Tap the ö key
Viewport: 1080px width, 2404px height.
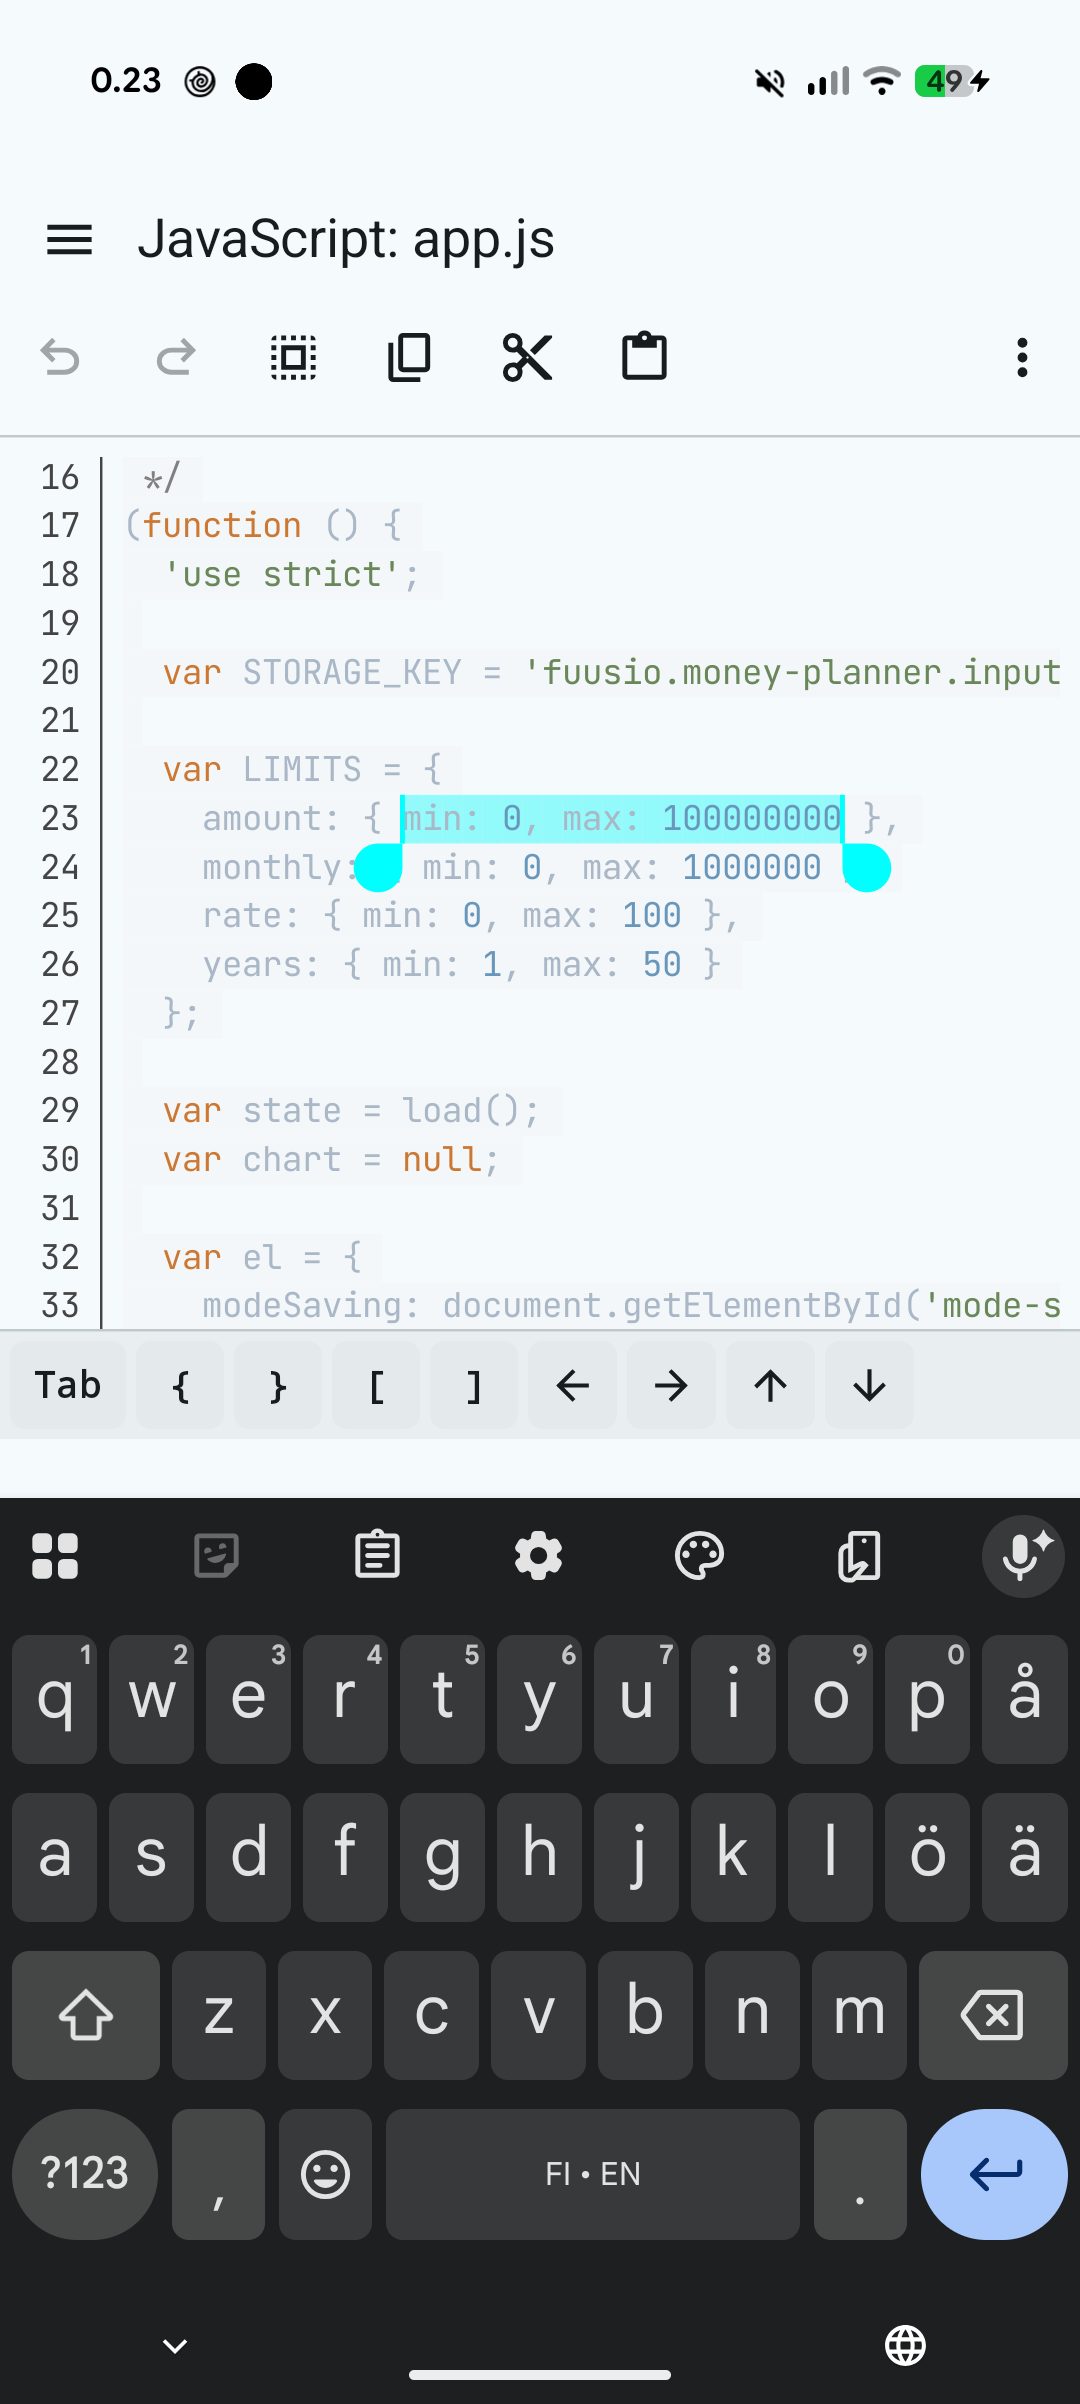[x=927, y=1857]
